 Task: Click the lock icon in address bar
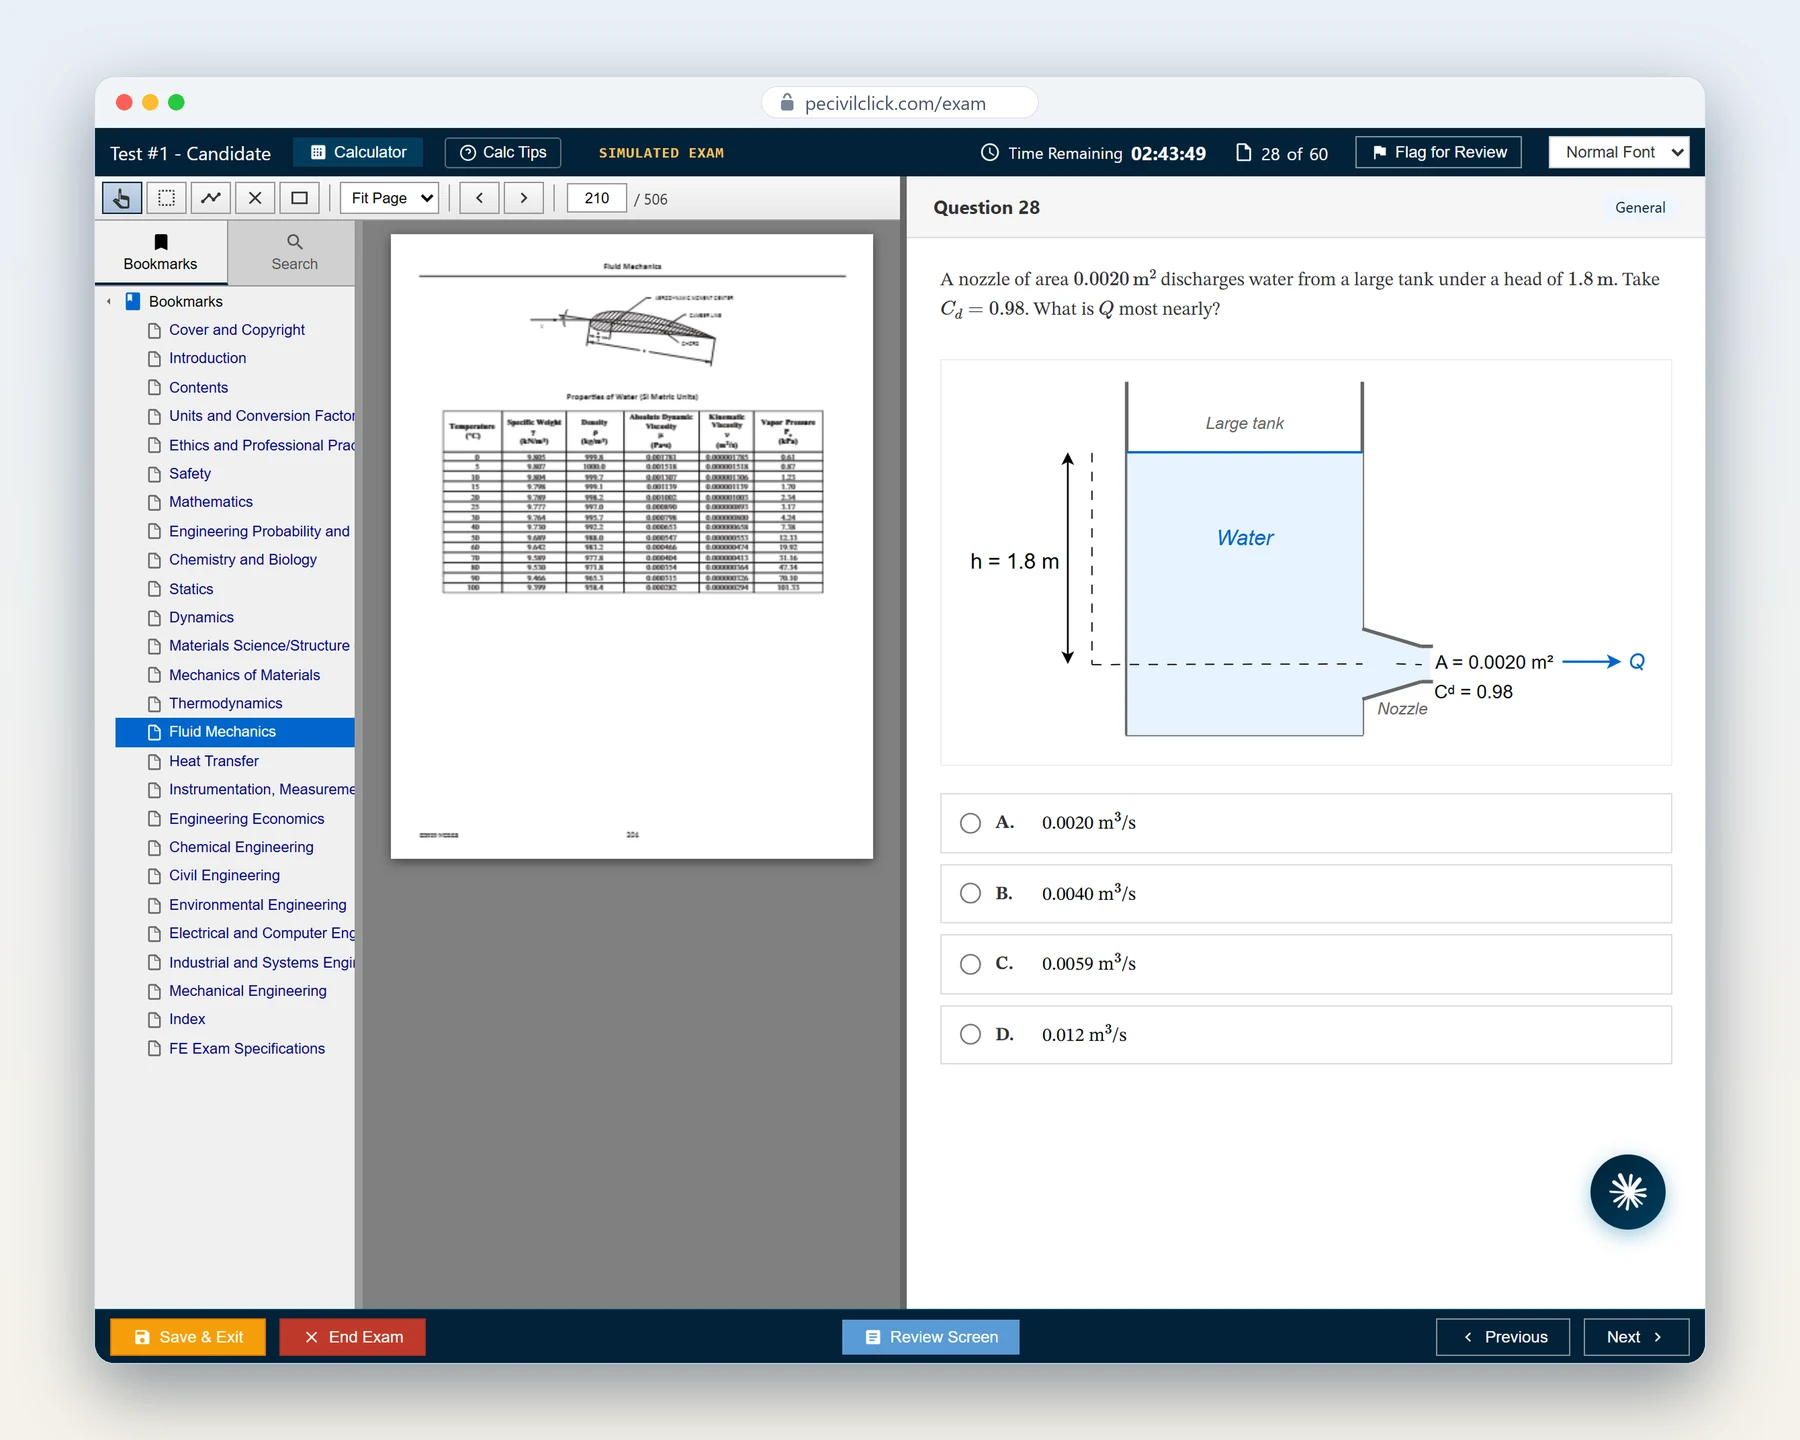787,103
